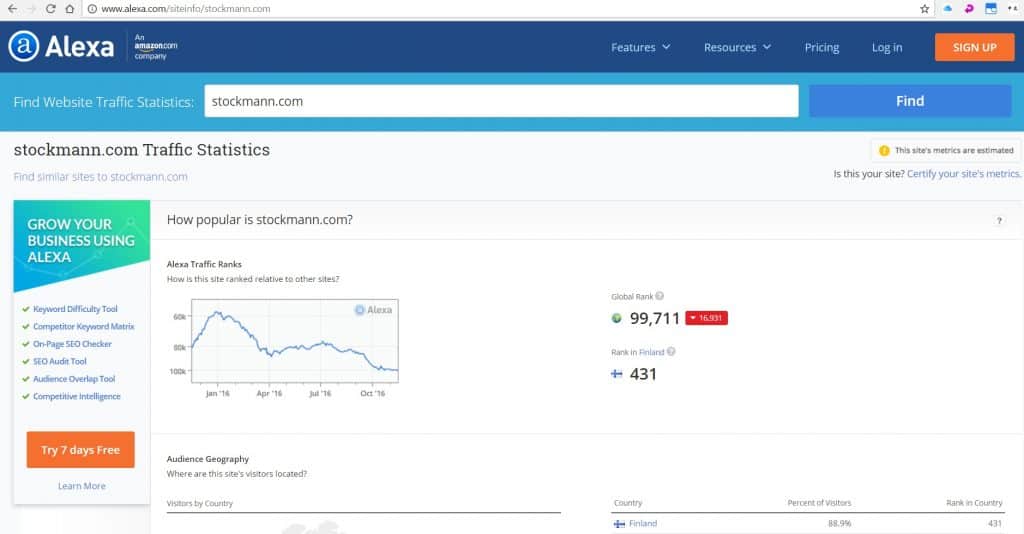The image size is (1024, 534).
Task: Bookmark page with star icon
Action: click(924, 8)
